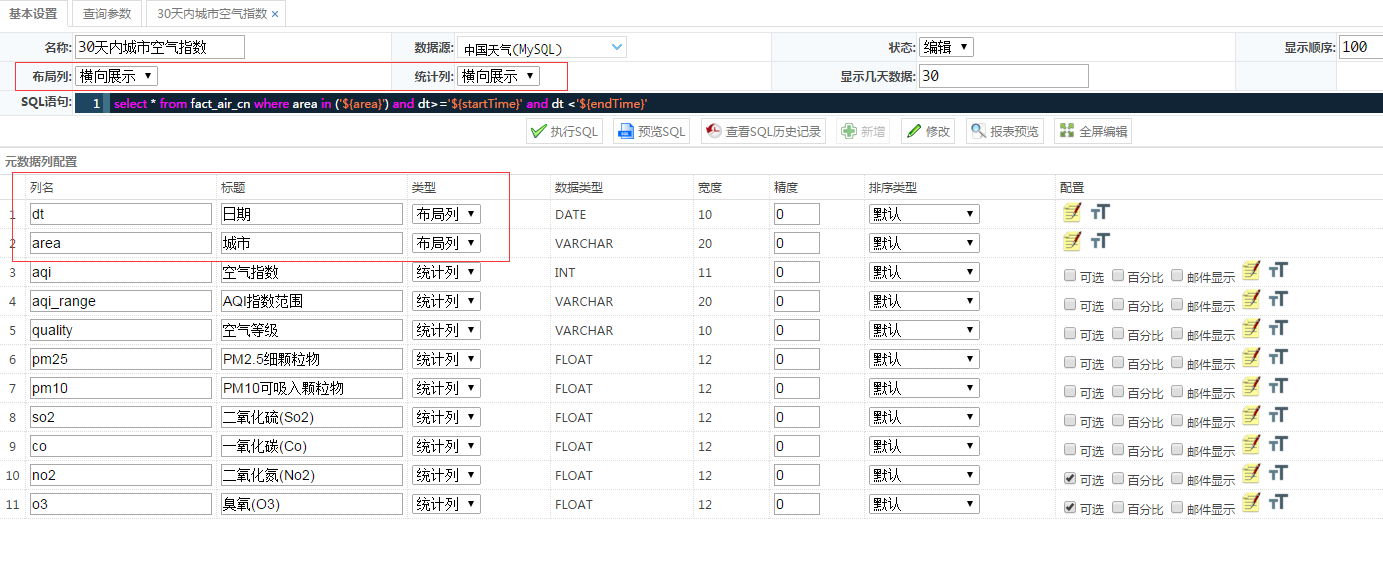Open the 类型 dropdown for the quality row
This screenshot has height=563, width=1383.
pos(446,329)
